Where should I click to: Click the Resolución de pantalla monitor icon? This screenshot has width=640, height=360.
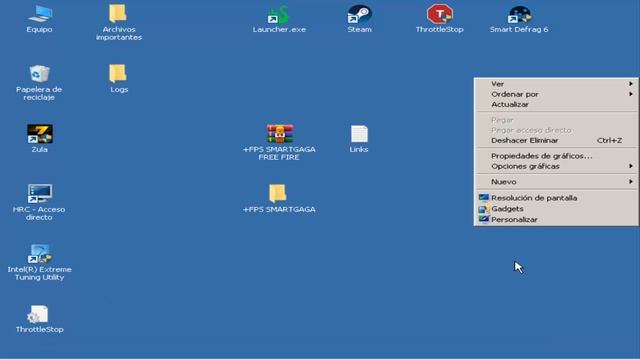pyautogui.click(x=484, y=198)
